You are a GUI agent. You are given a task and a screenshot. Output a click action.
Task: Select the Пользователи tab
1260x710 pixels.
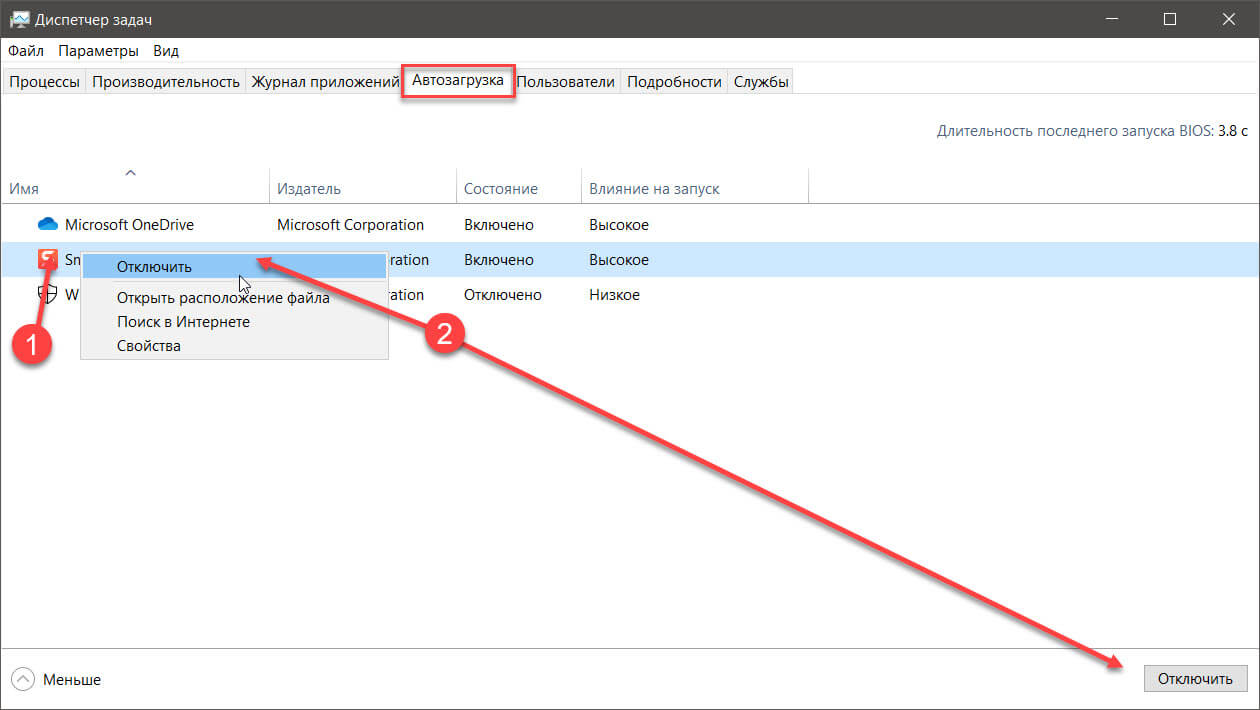pos(566,82)
